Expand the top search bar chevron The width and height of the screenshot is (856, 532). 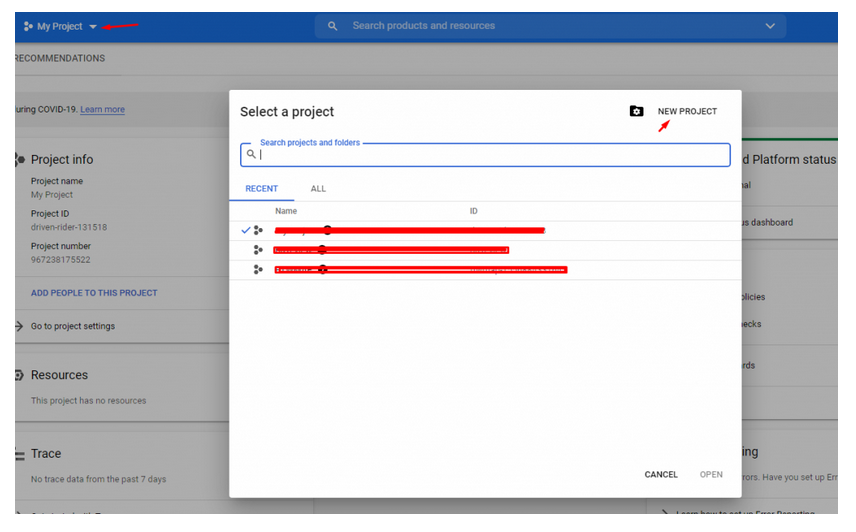click(x=770, y=26)
